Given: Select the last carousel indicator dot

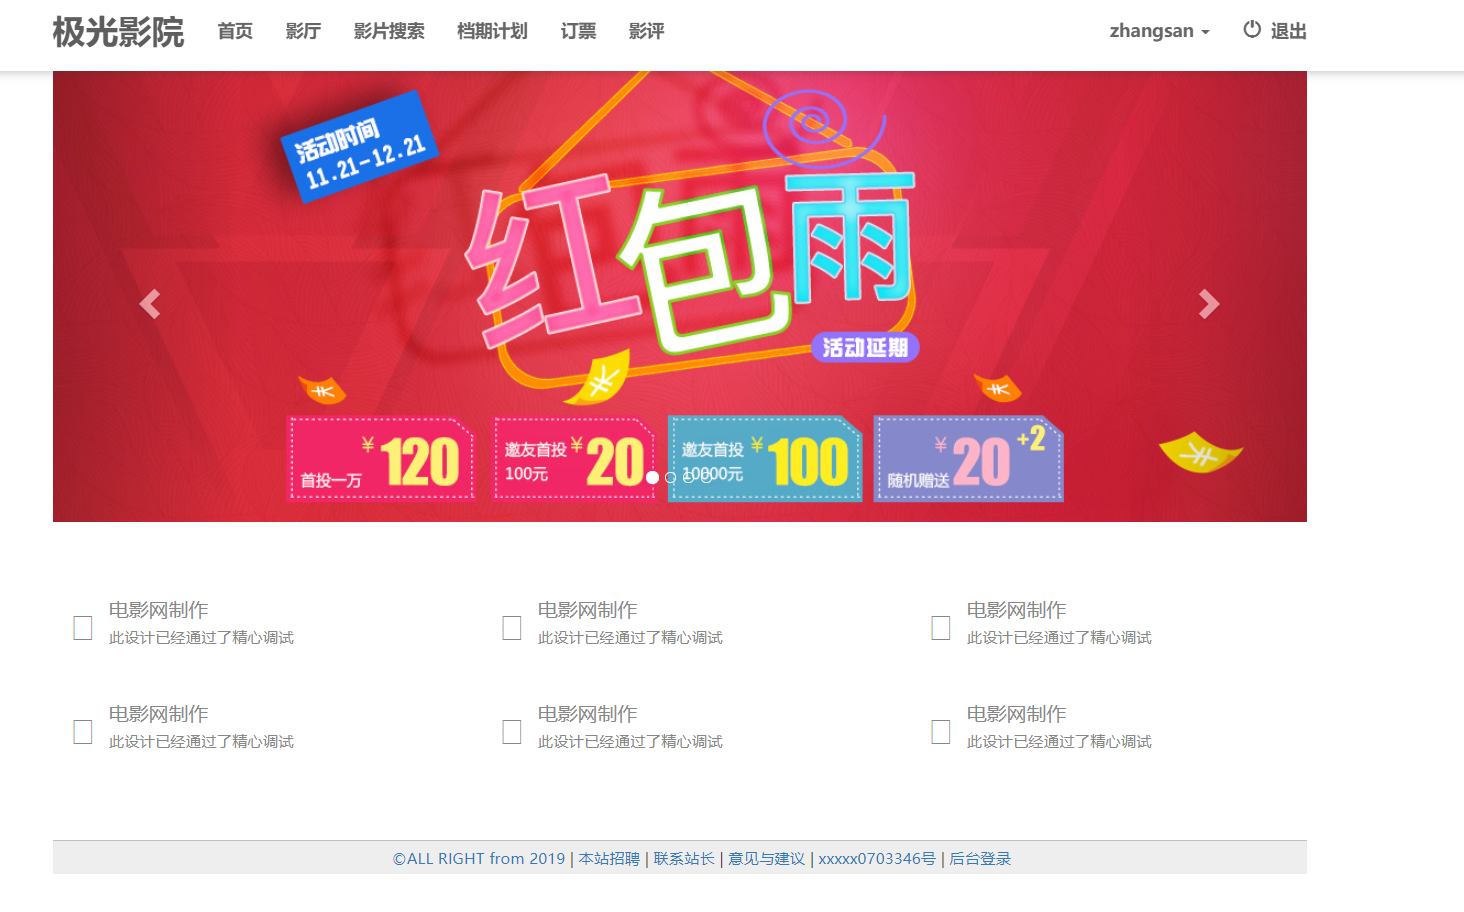Looking at the screenshot, I should point(707,478).
